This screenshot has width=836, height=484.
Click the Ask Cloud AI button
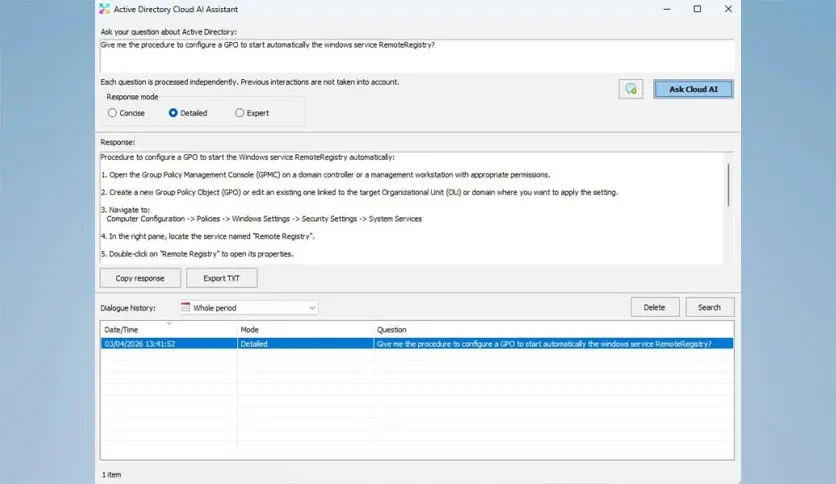[693, 89]
